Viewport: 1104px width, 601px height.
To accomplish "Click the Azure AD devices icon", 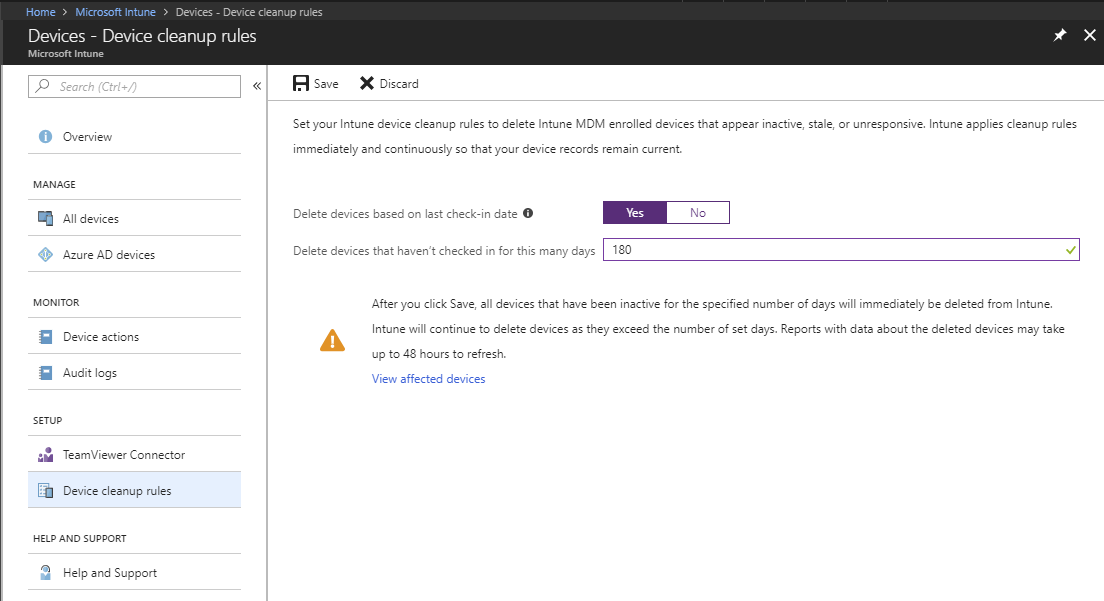I will point(45,255).
